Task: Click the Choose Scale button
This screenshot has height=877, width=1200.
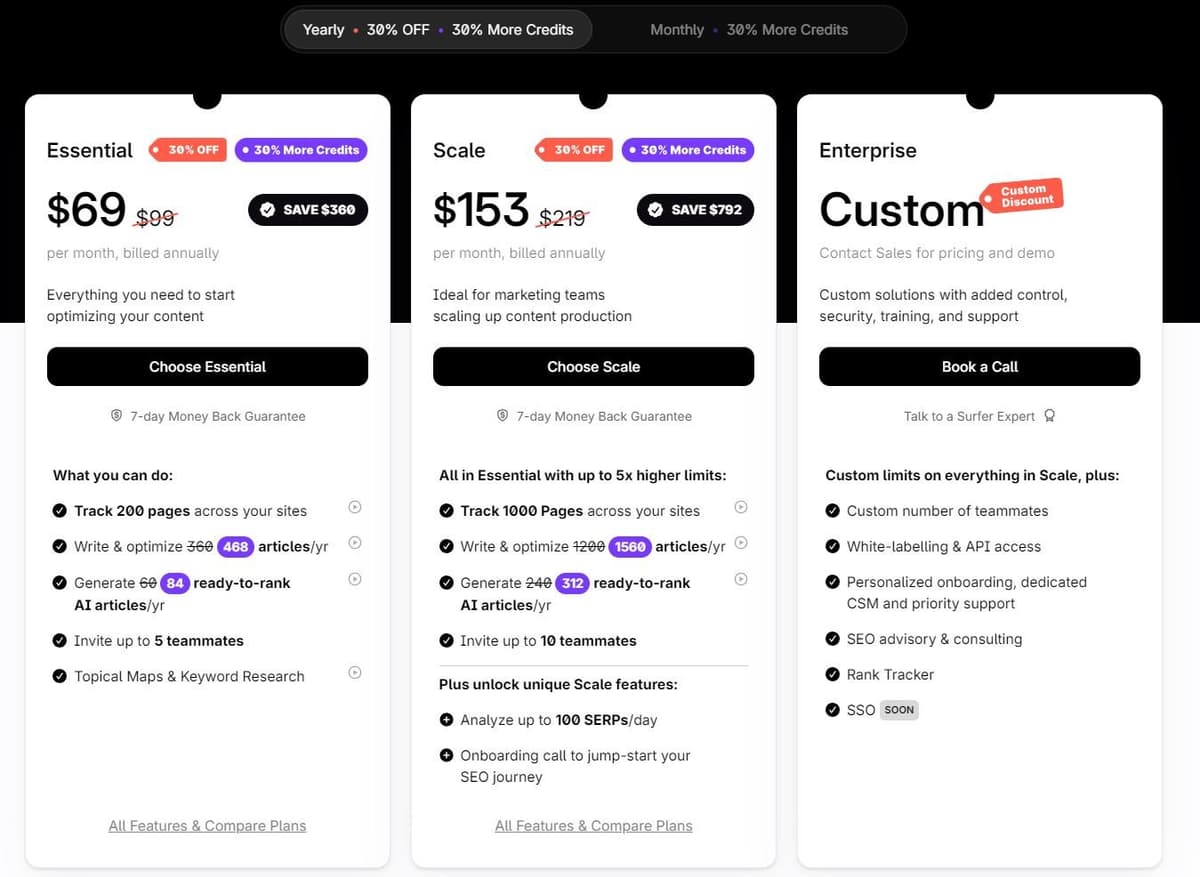Action: point(593,367)
